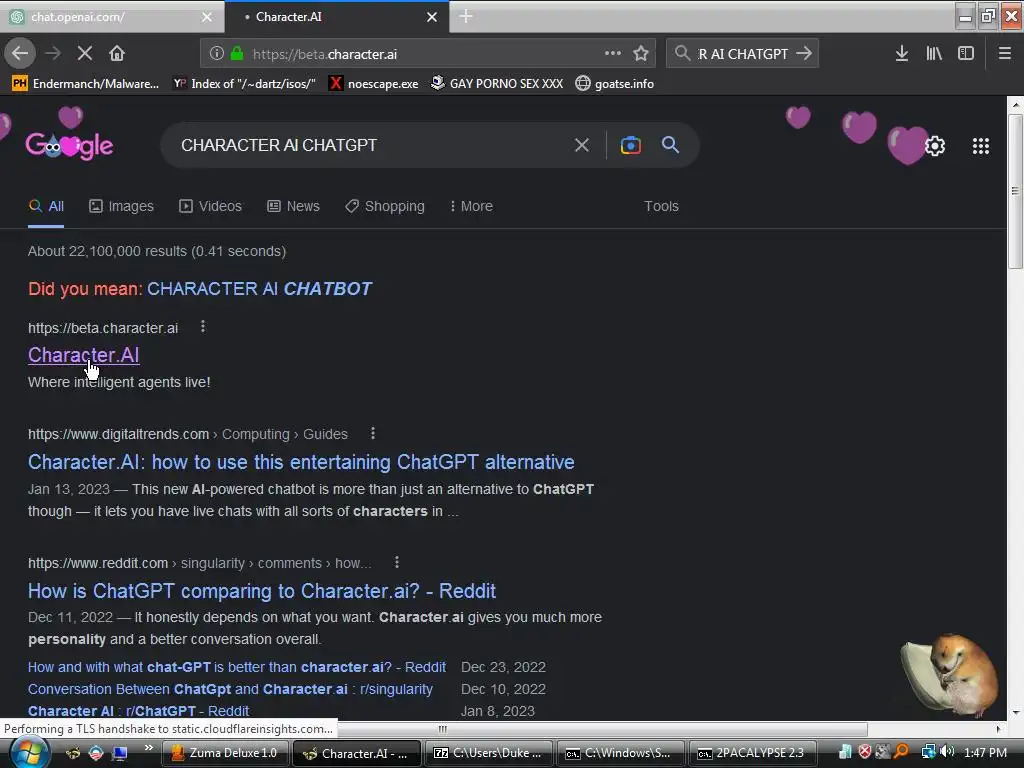Switch to Images results
Viewport: 1024px width, 768px height.
click(x=121, y=206)
